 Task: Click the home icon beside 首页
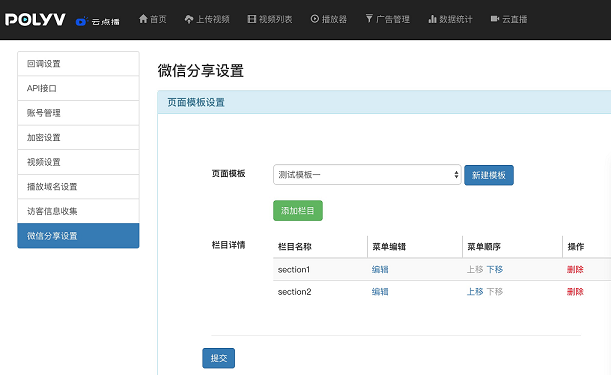coord(143,19)
